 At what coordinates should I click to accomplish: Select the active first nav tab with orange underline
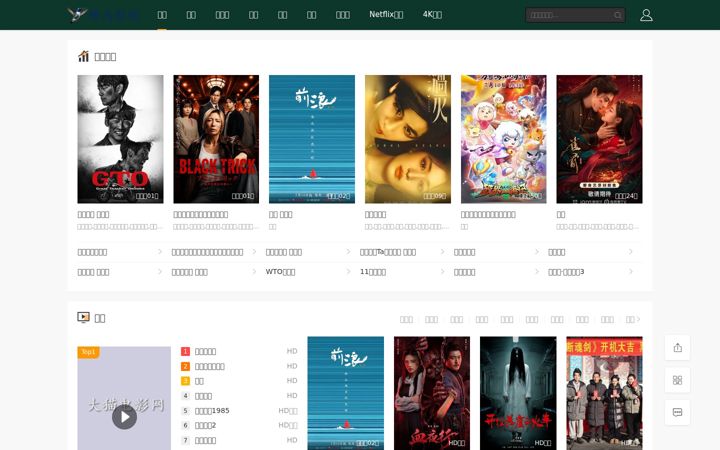click(x=162, y=15)
